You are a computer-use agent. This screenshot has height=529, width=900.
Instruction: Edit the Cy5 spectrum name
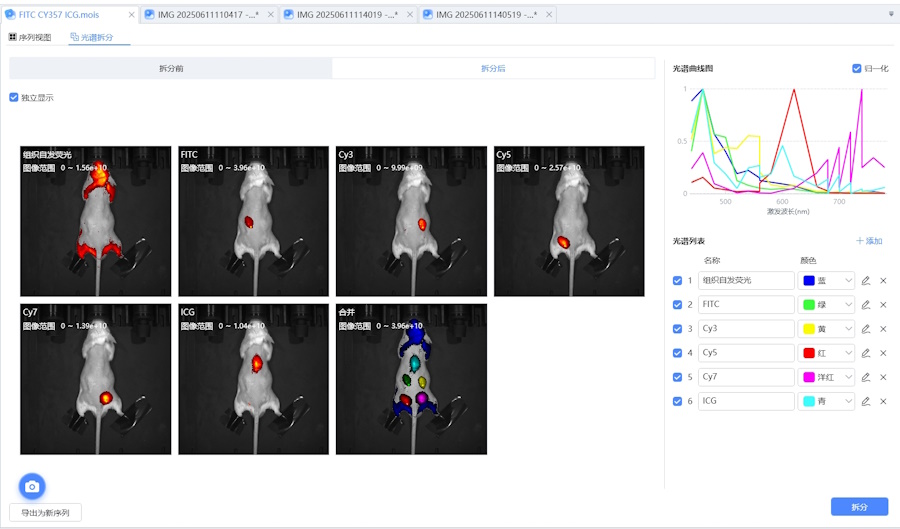click(746, 353)
